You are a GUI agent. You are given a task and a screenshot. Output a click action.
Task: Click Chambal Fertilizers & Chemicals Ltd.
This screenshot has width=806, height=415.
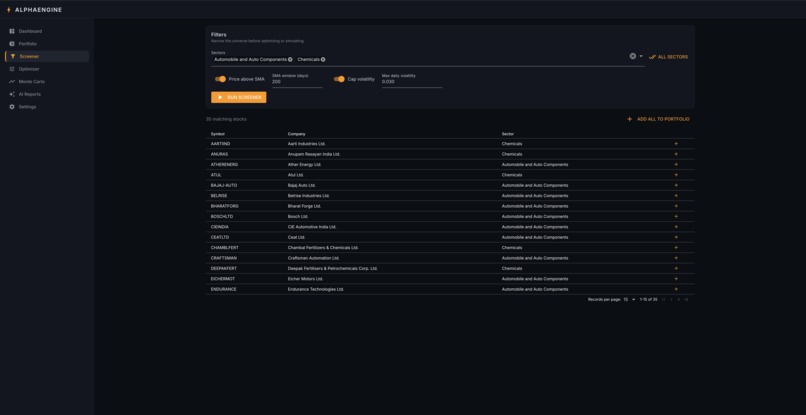click(323, 248)
